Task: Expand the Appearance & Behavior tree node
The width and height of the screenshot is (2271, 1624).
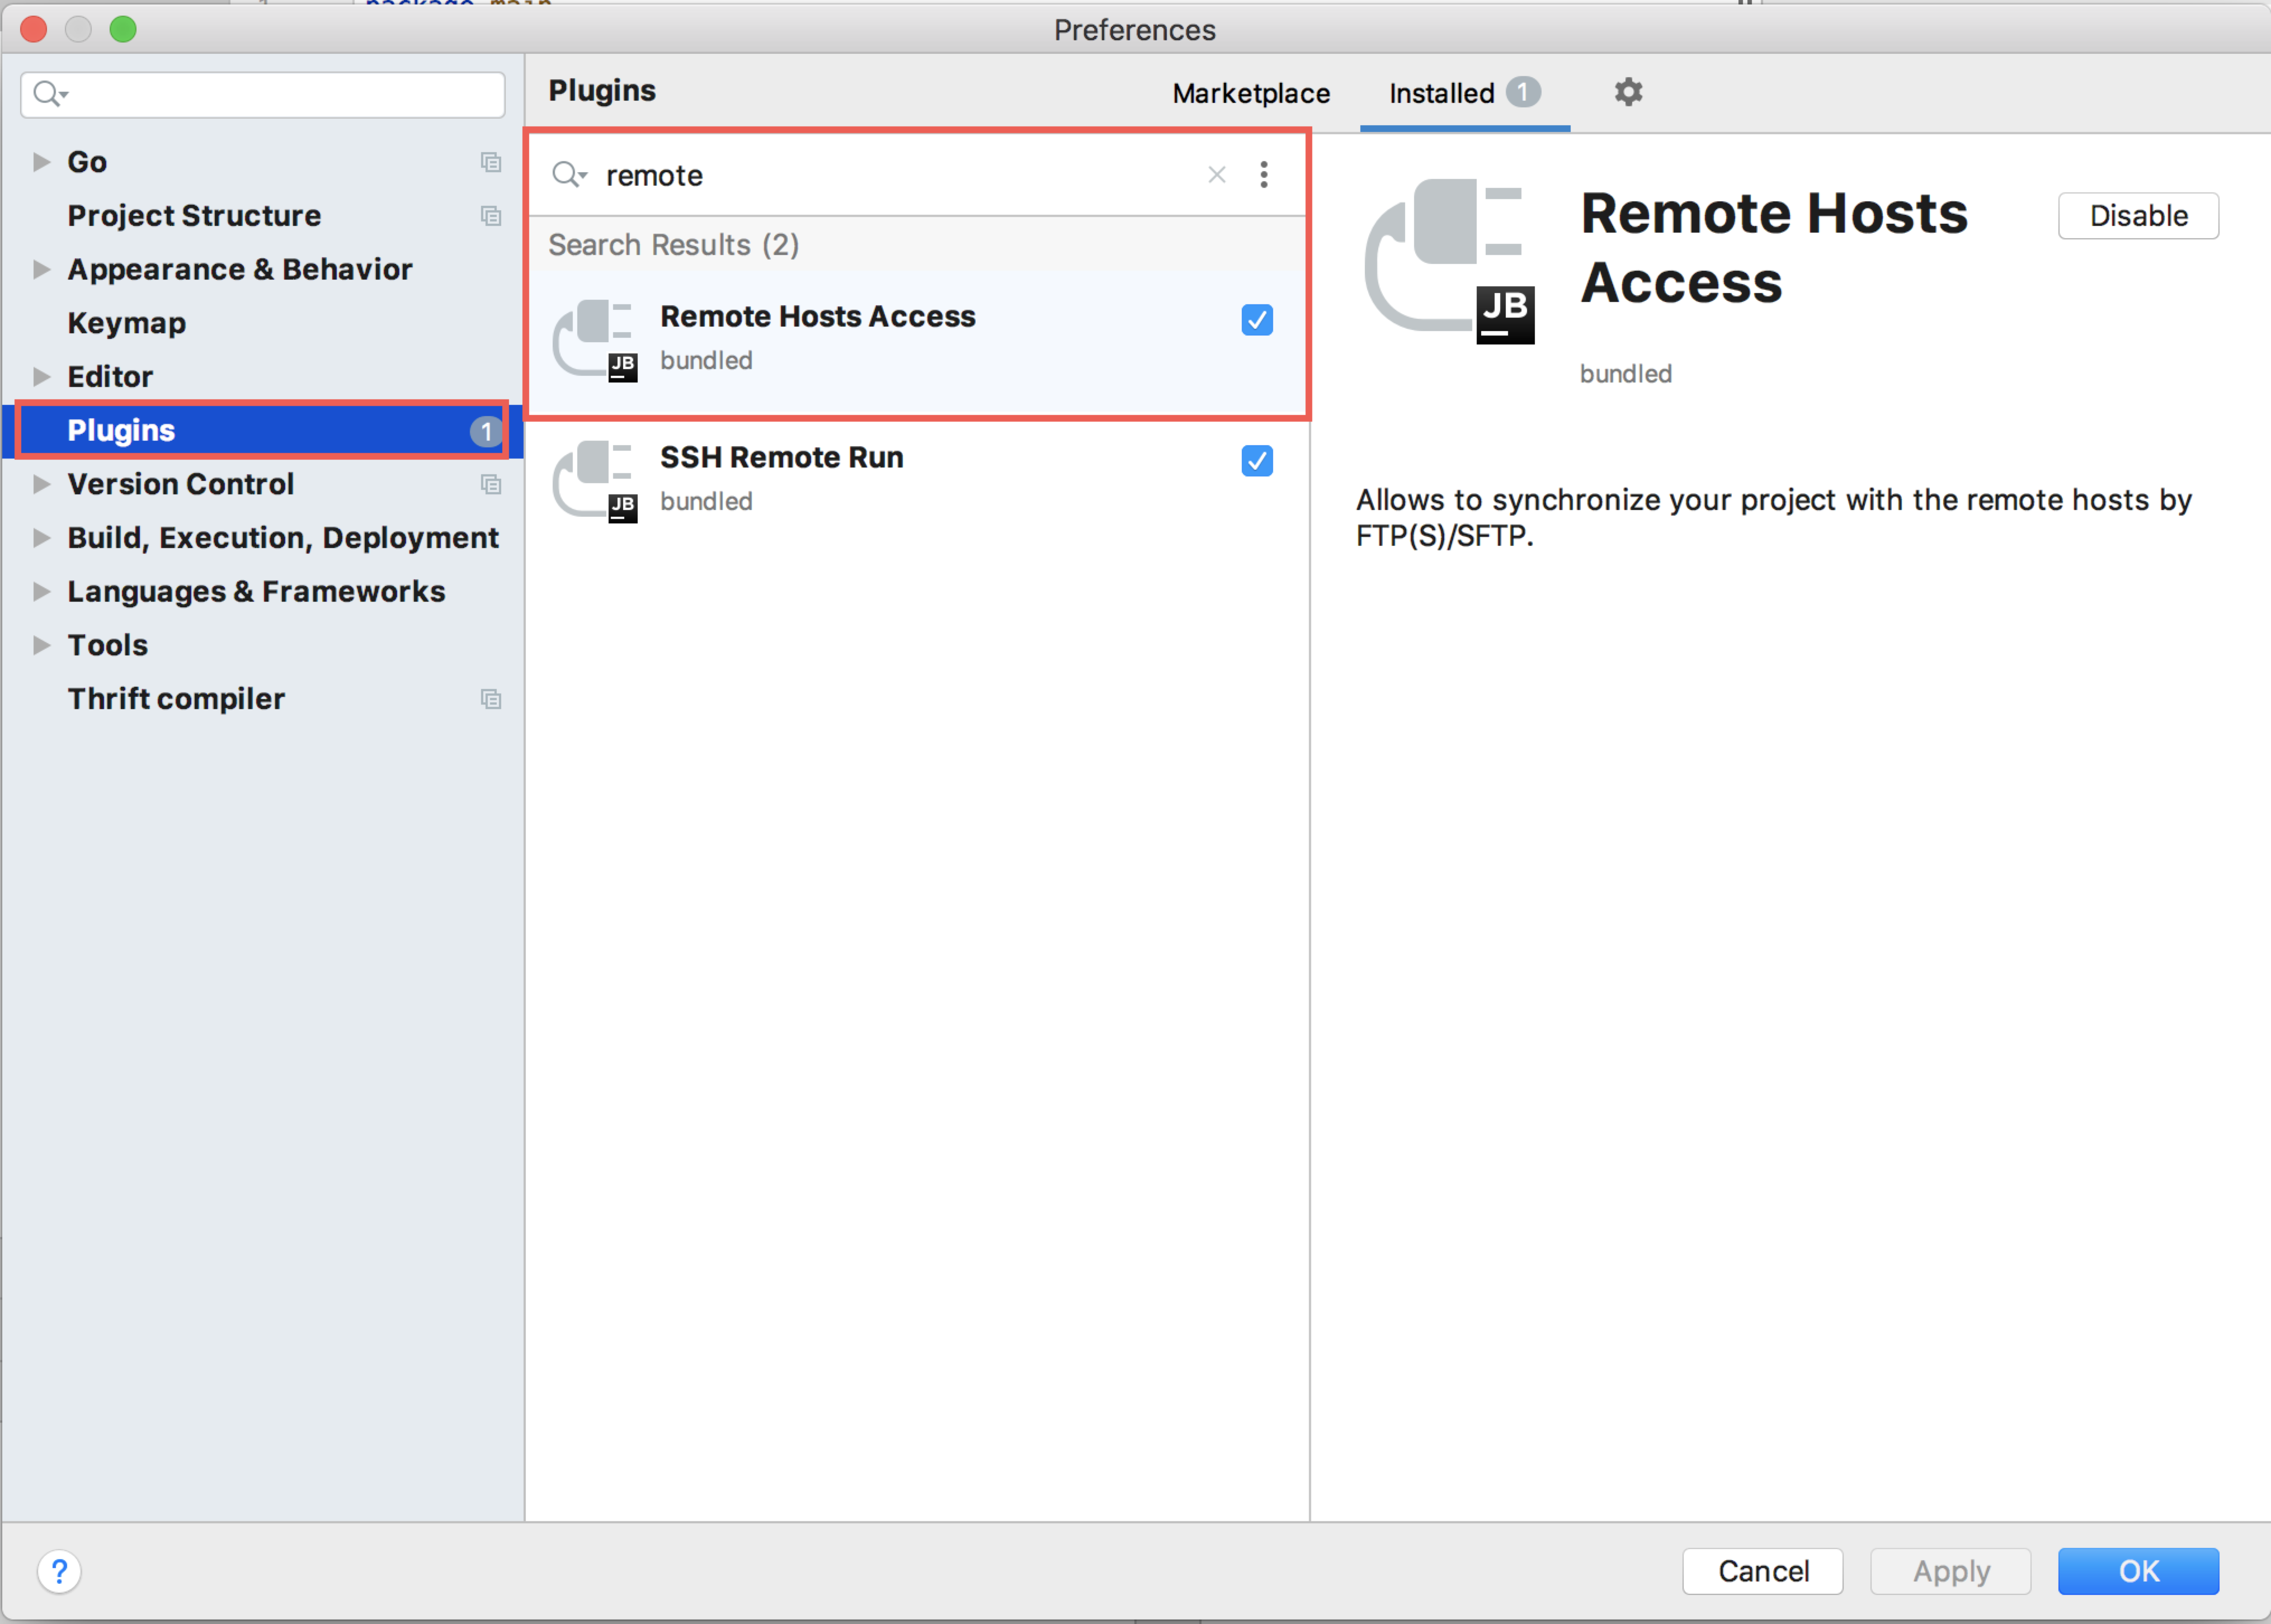Action: [x=41, y=269]
